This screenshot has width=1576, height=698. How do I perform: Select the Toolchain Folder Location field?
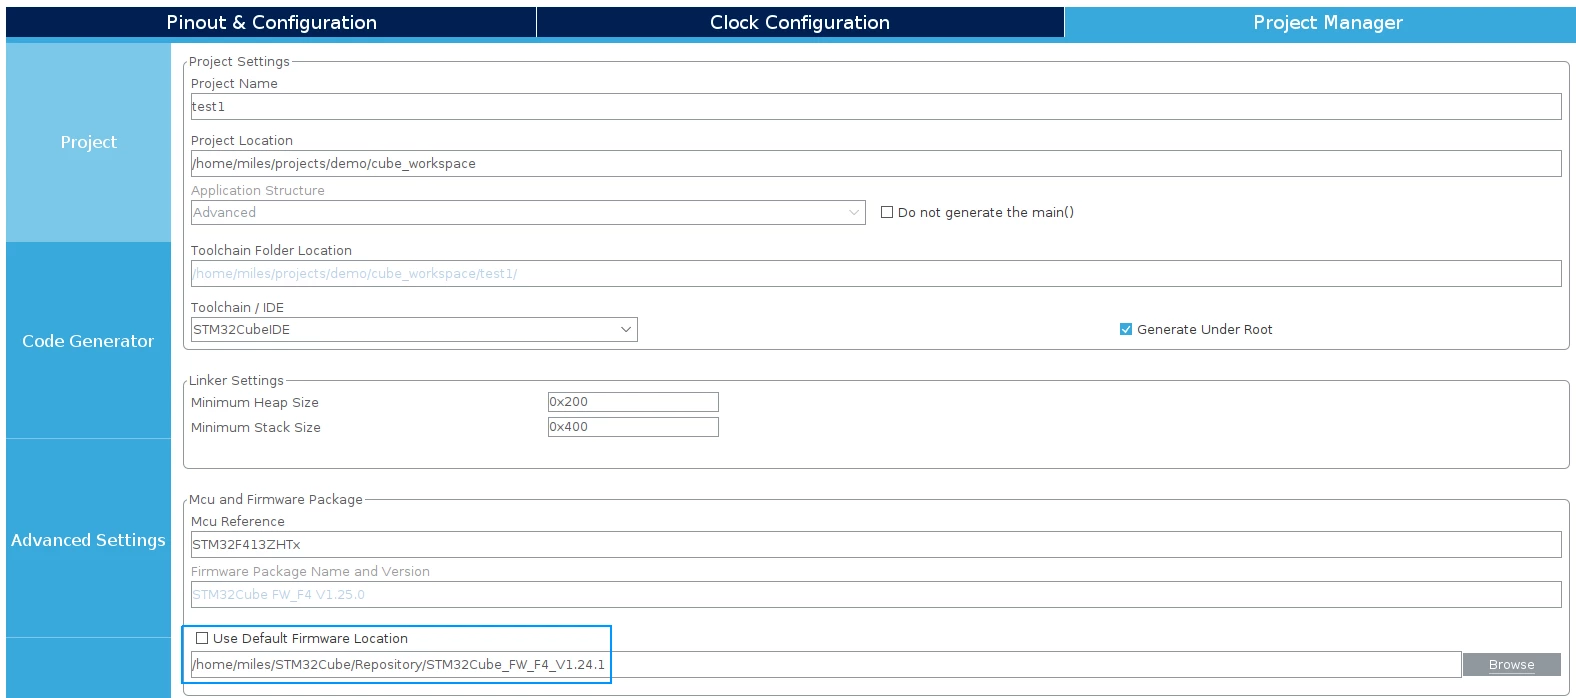[x=876, y=273]
